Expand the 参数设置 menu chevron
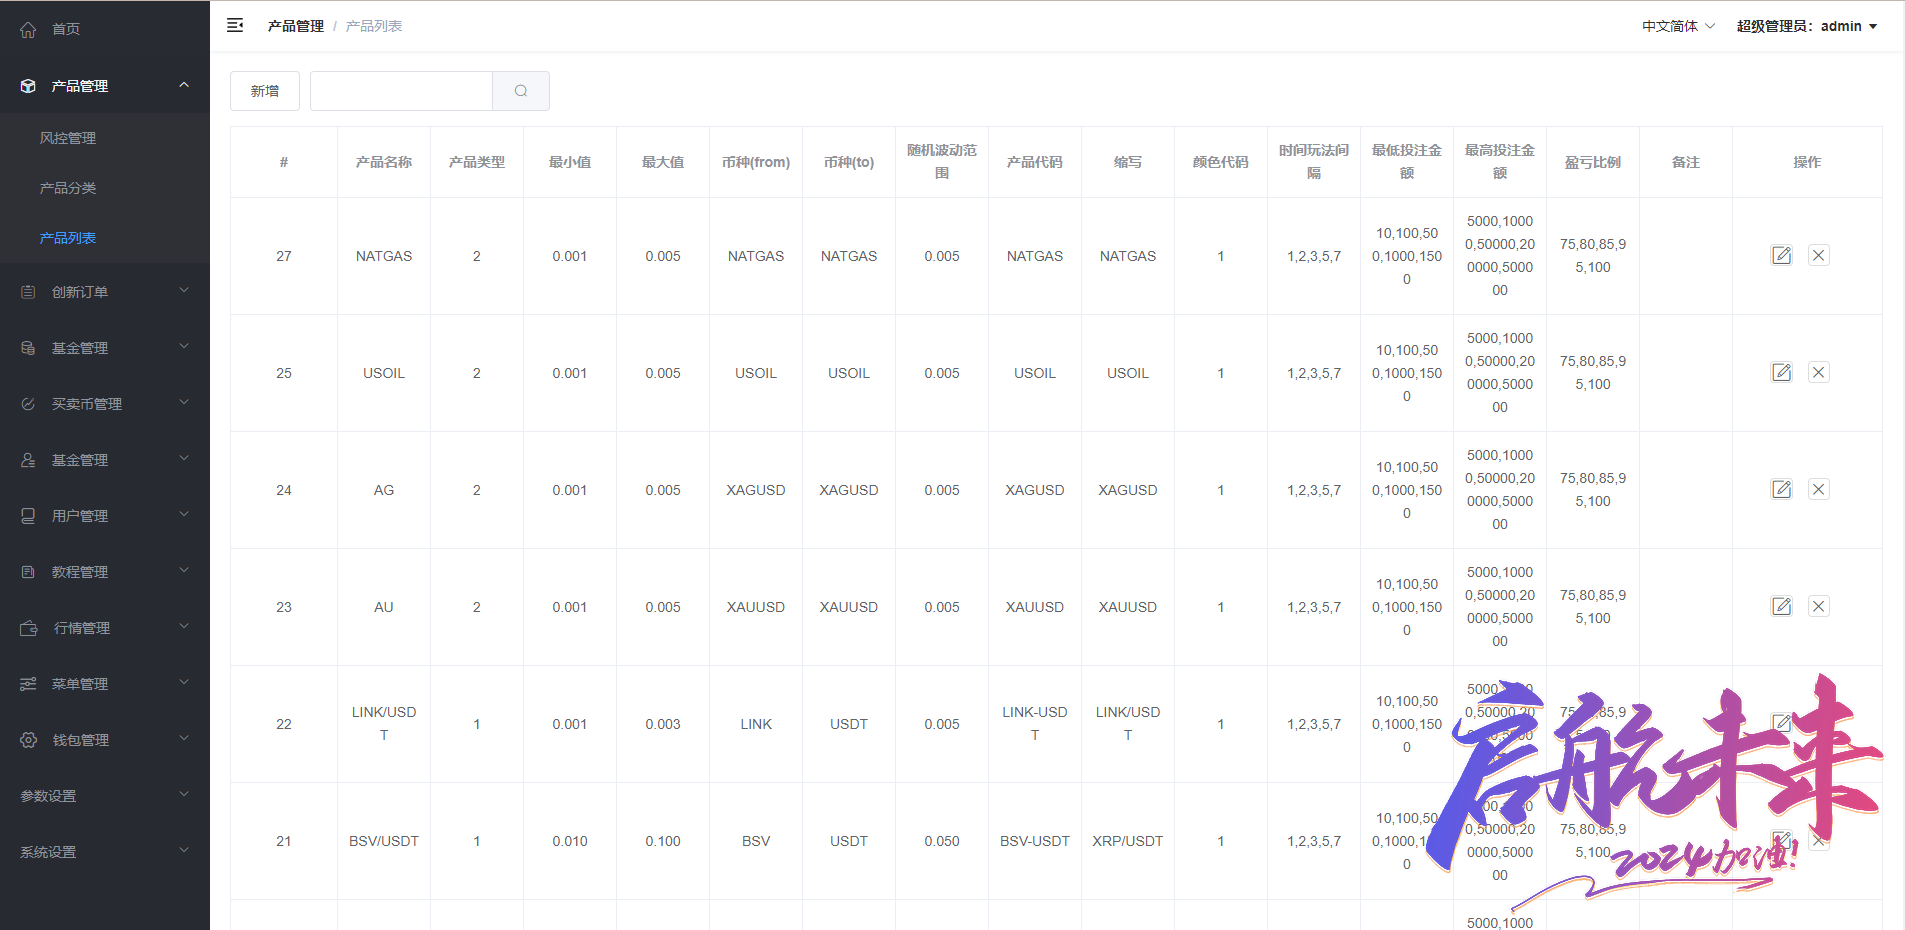Viewport: 1905px width, 930px height. 184,795
